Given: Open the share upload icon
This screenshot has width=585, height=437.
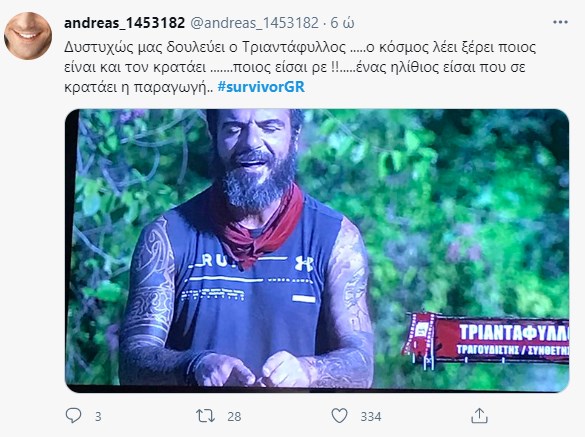Looking at the screenshot, I should (x=479, y=416).
